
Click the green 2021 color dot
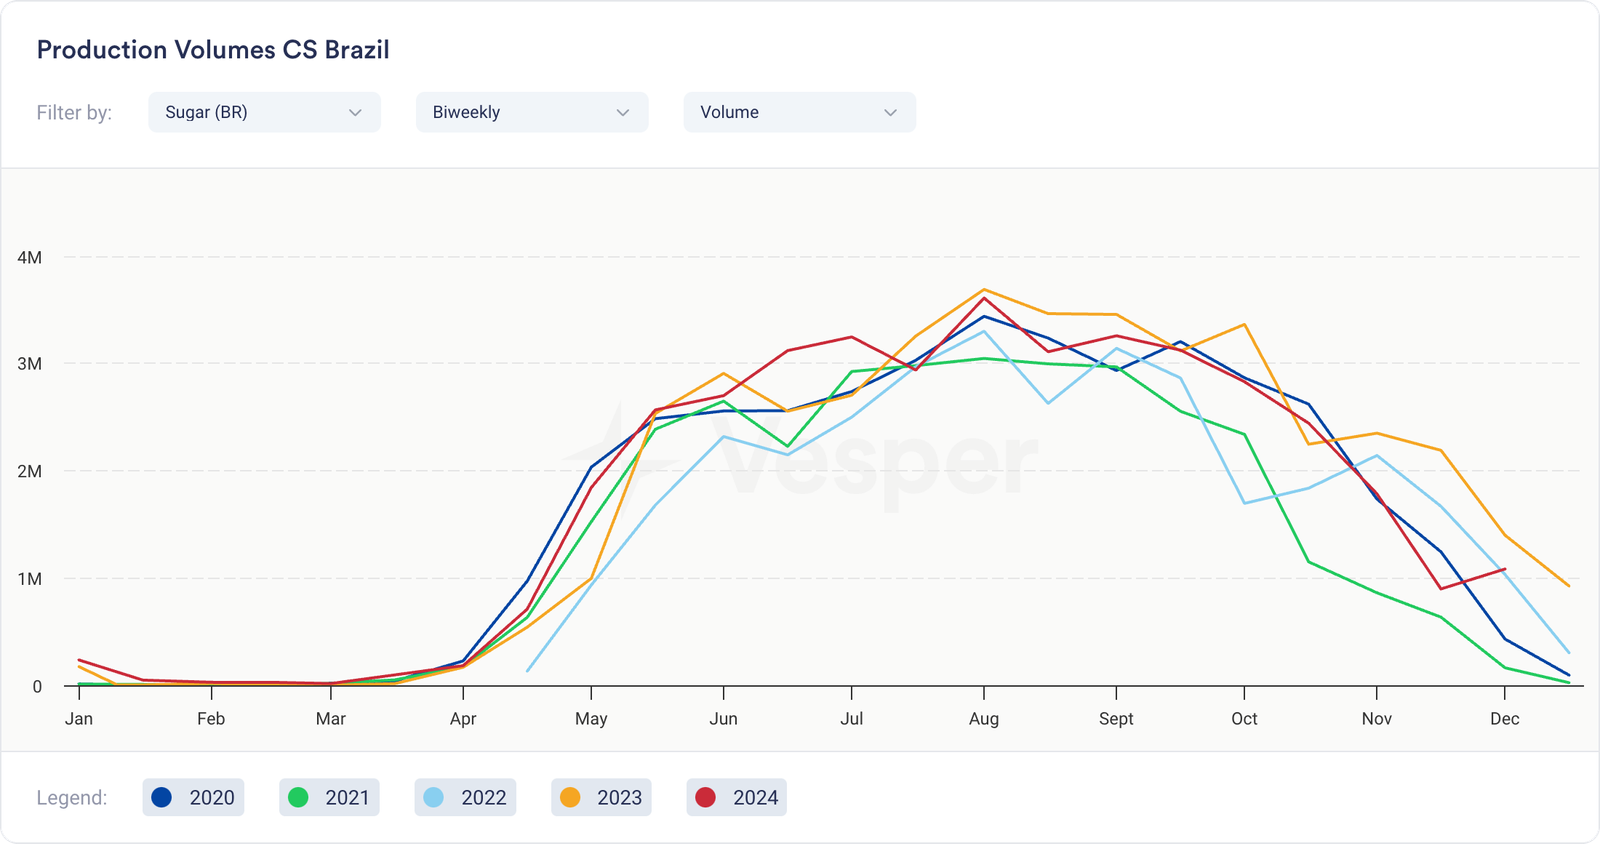[x=298, y=797]
